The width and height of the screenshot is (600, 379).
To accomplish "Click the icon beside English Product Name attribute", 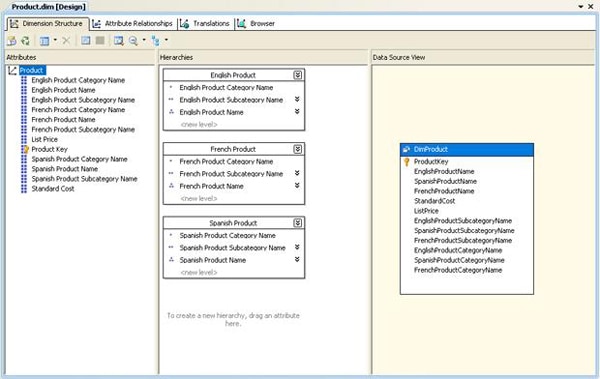I will click(x=24, y=90).
